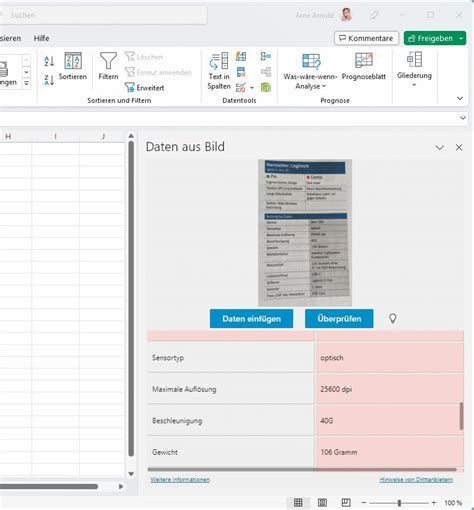Click the green Data Model icon
This screenshot has height=510, width=474.
click(266, 88)
